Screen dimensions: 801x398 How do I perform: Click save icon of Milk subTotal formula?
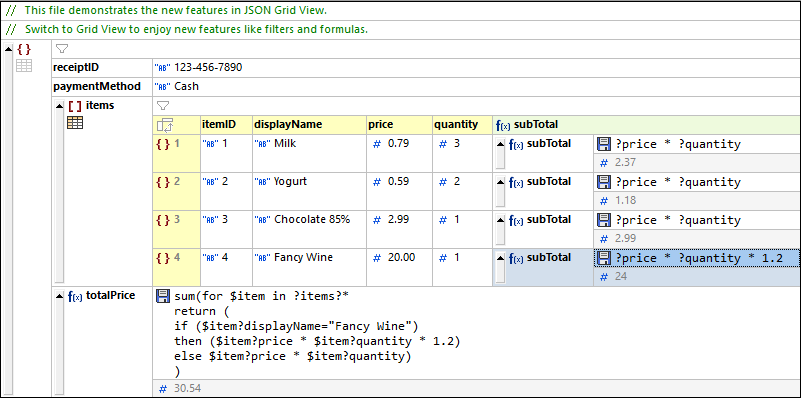point(604,144)
